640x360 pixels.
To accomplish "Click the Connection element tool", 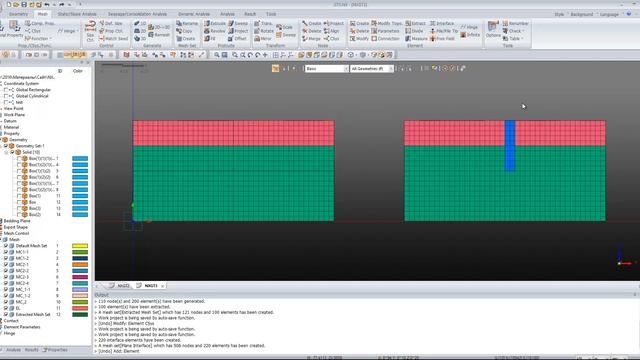I will pyautogui.click(x=385, y=38).
